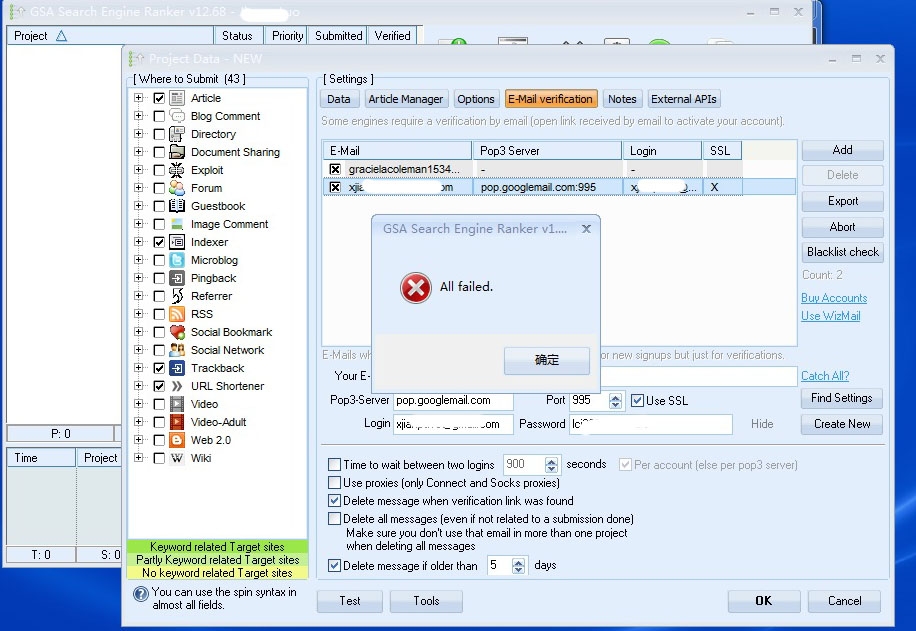Click the Exploit bug icon
The image size is (916, 631).
tap(177, 170)
